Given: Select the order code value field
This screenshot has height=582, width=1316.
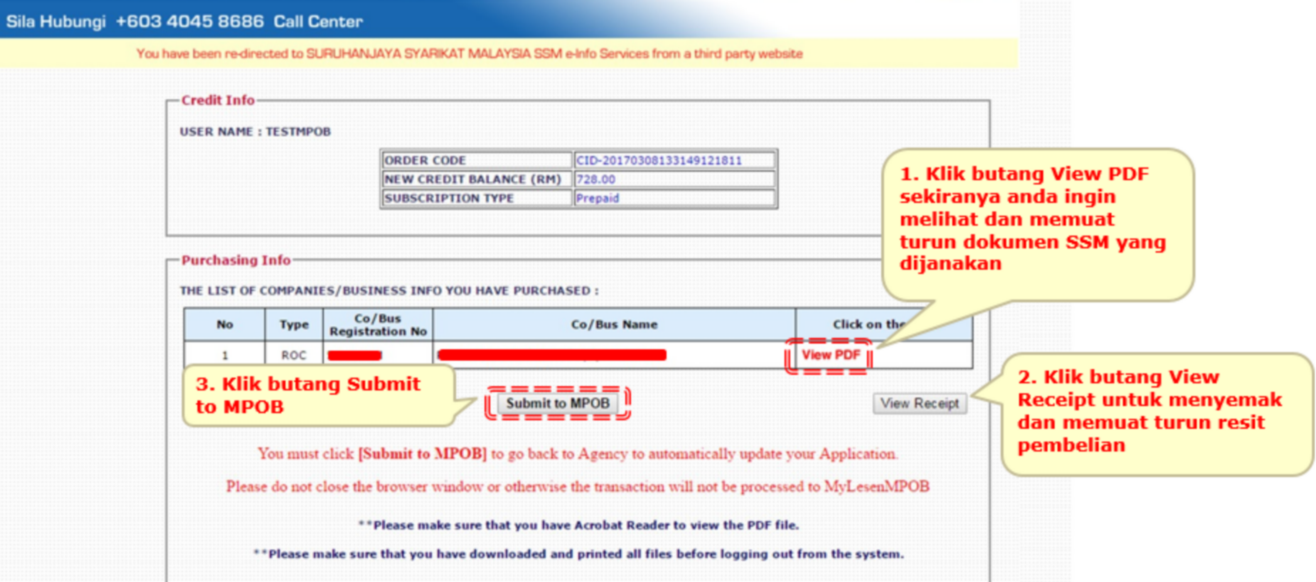Looking at the screenshot, I should click(x=674, y=160).
